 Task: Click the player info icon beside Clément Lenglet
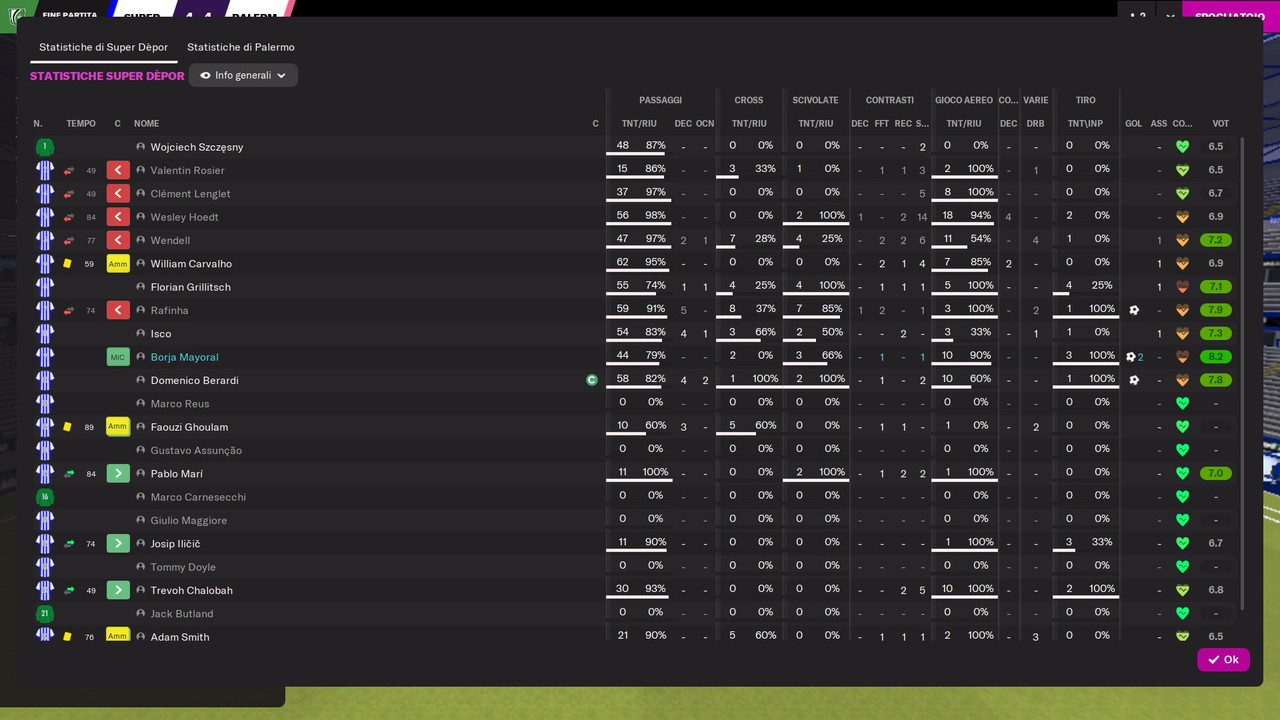(141, 193)
